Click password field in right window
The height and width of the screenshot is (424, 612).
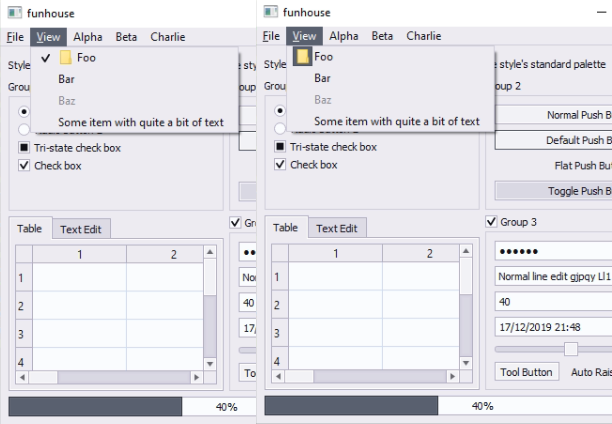[553, 251]
